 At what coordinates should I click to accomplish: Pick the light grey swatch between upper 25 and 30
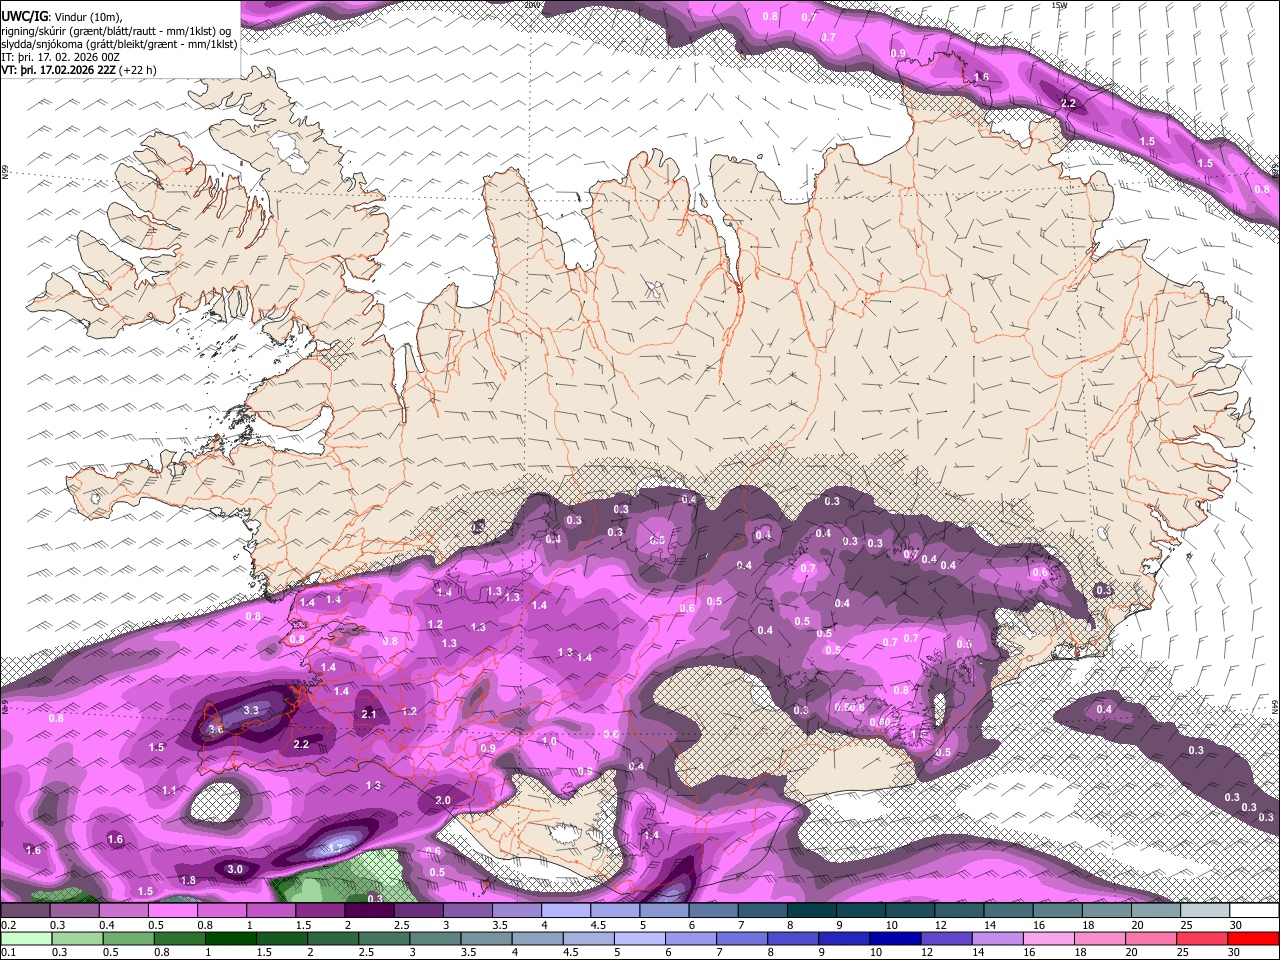(x=1205, y=911)
